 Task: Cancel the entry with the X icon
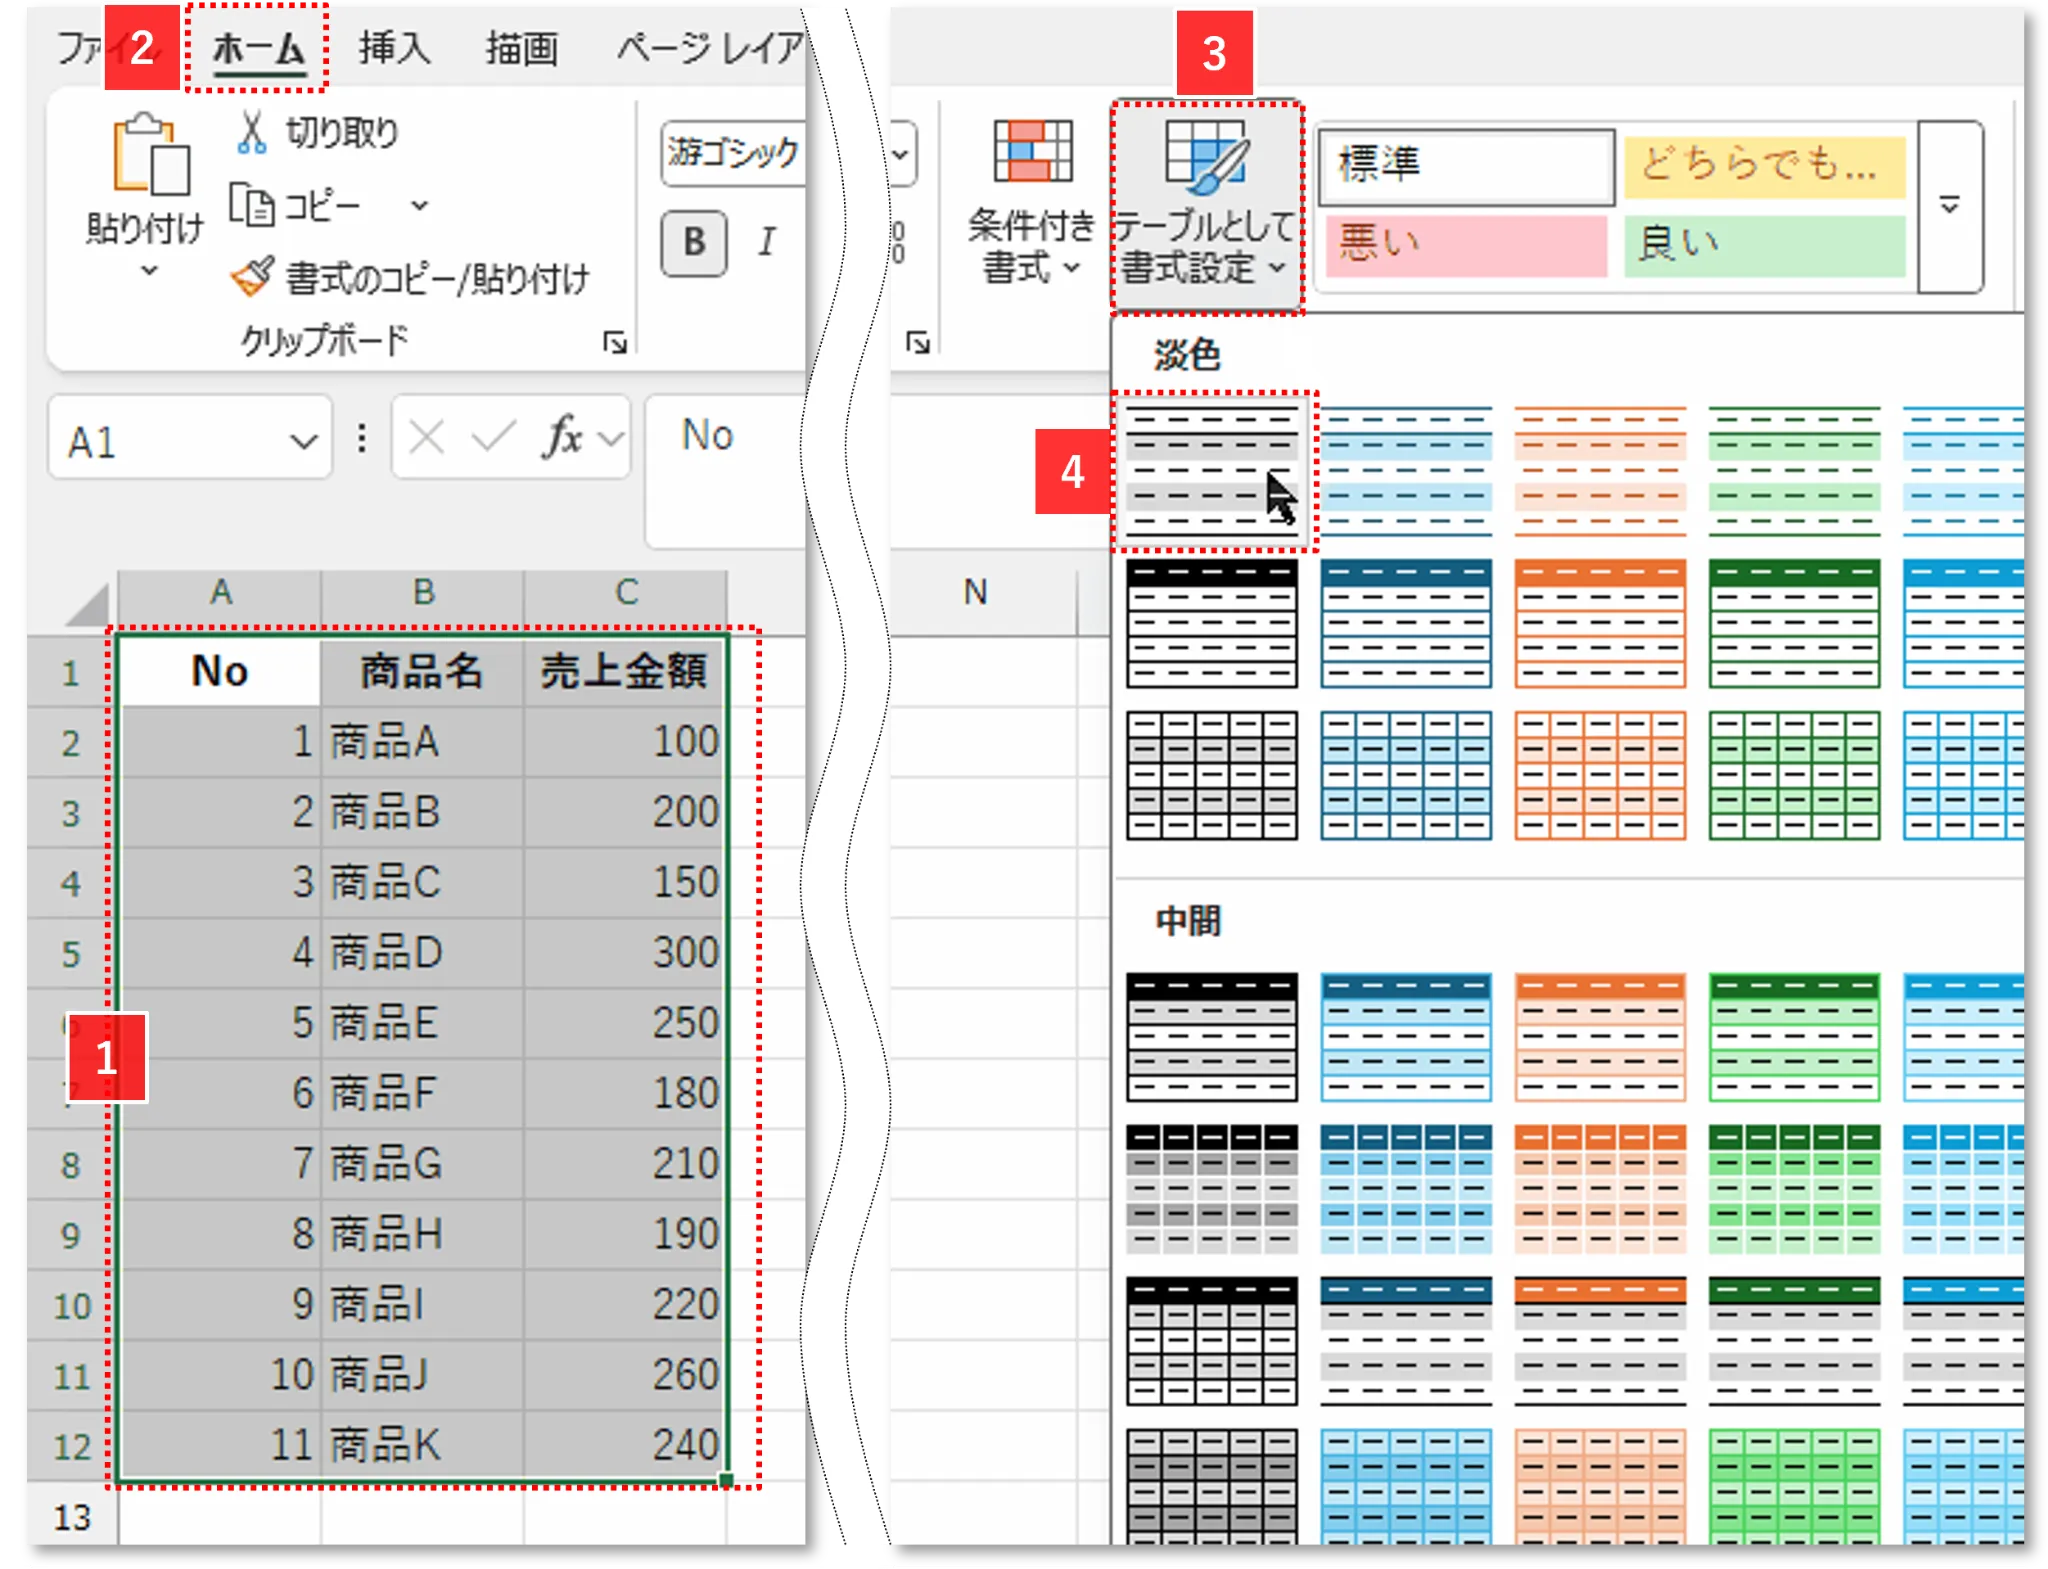[427, 437]
